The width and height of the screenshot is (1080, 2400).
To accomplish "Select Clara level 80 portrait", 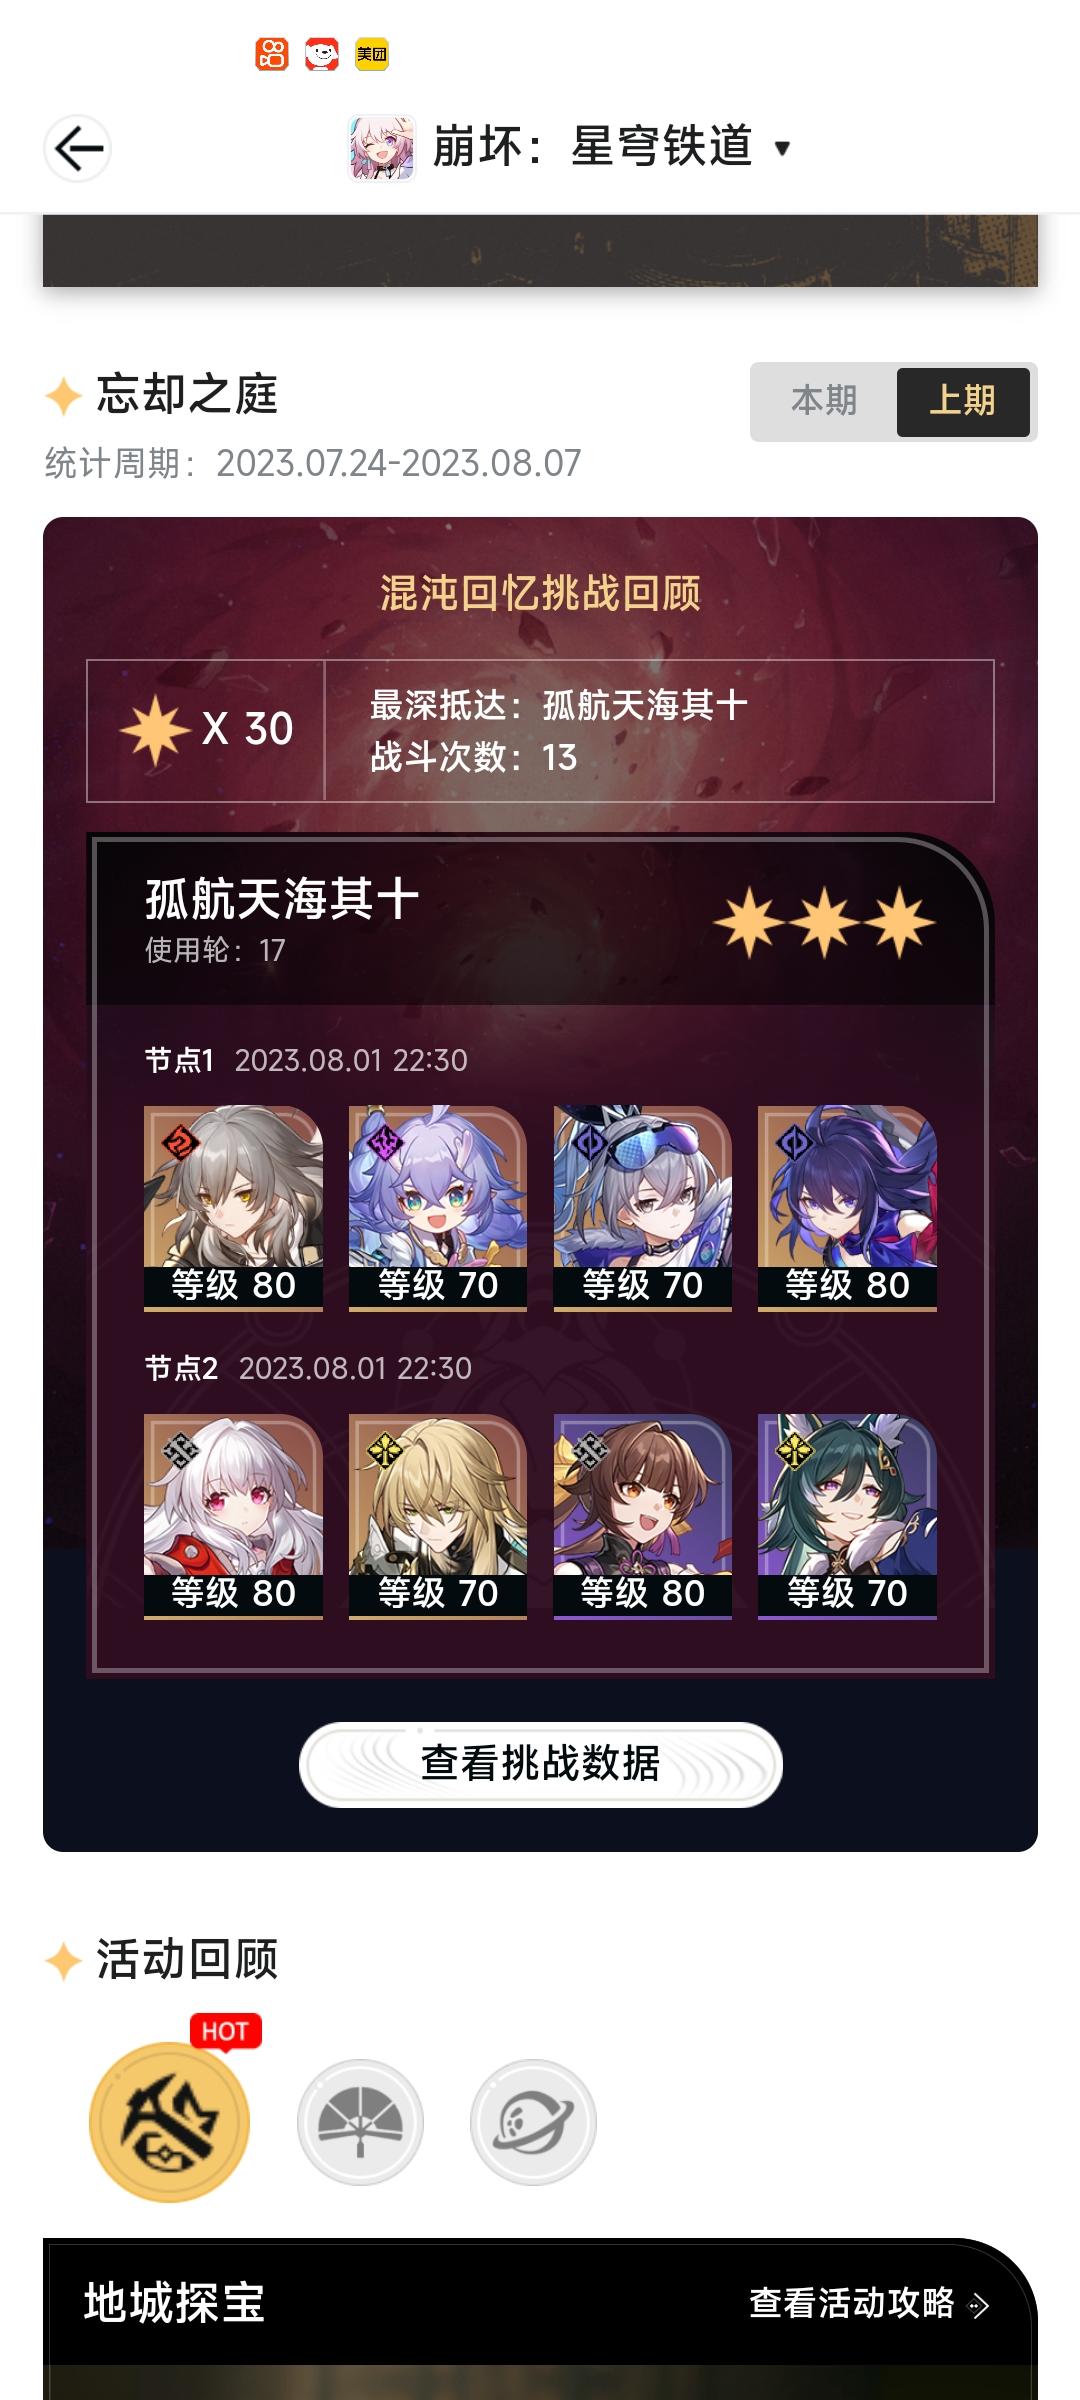I will coord(233,1516).
